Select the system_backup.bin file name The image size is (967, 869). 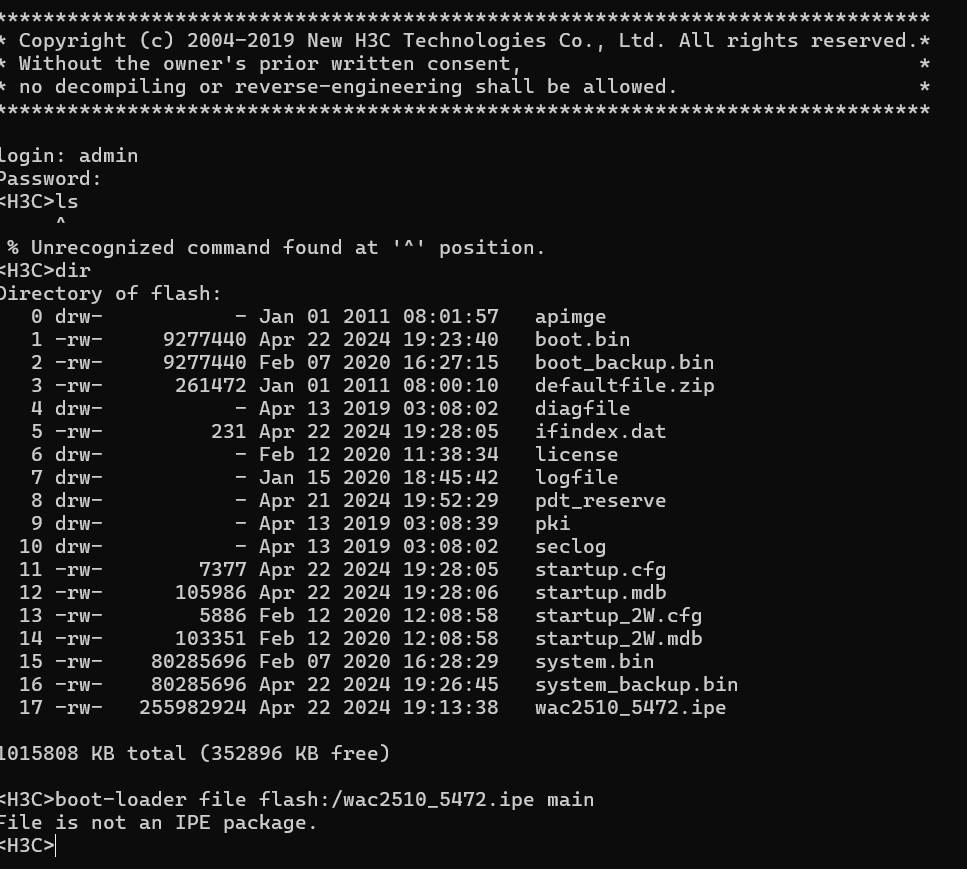(636, 684)
